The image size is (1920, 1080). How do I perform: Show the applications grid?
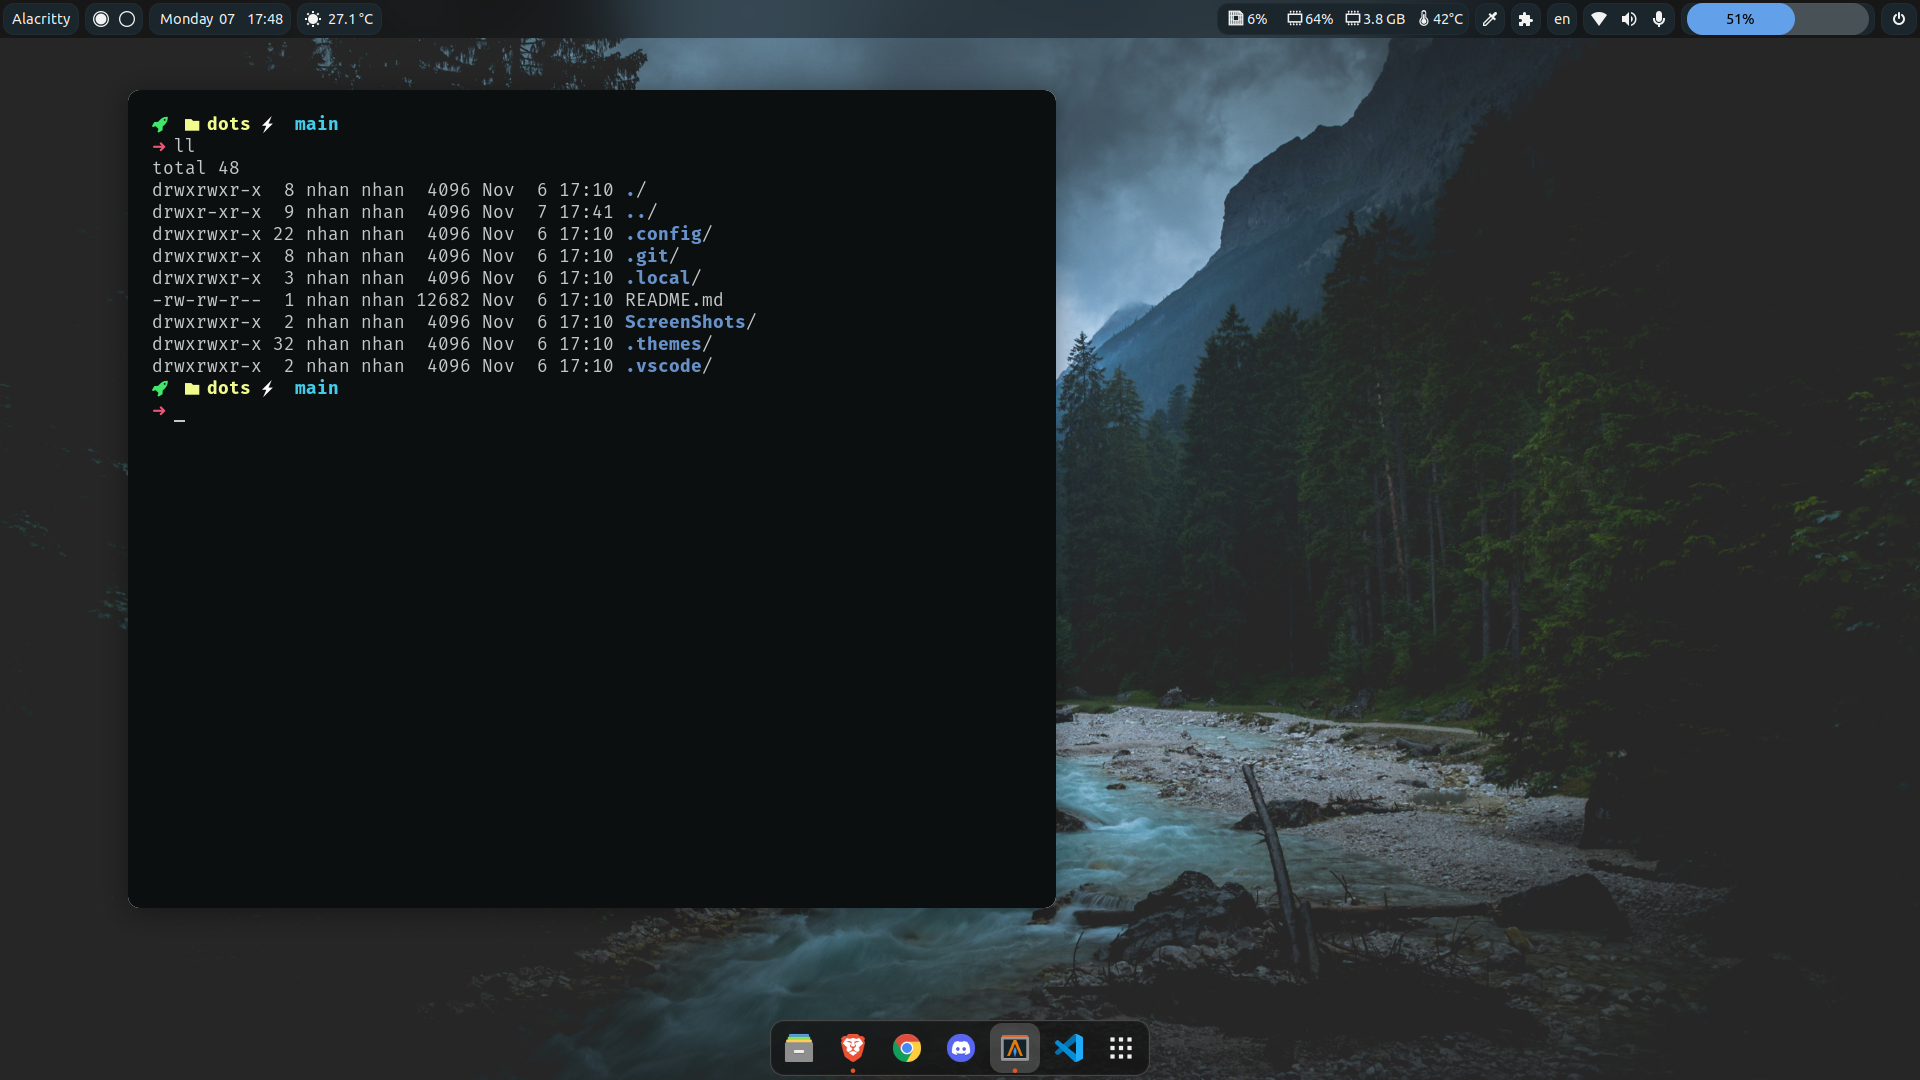[1121, 1048]
